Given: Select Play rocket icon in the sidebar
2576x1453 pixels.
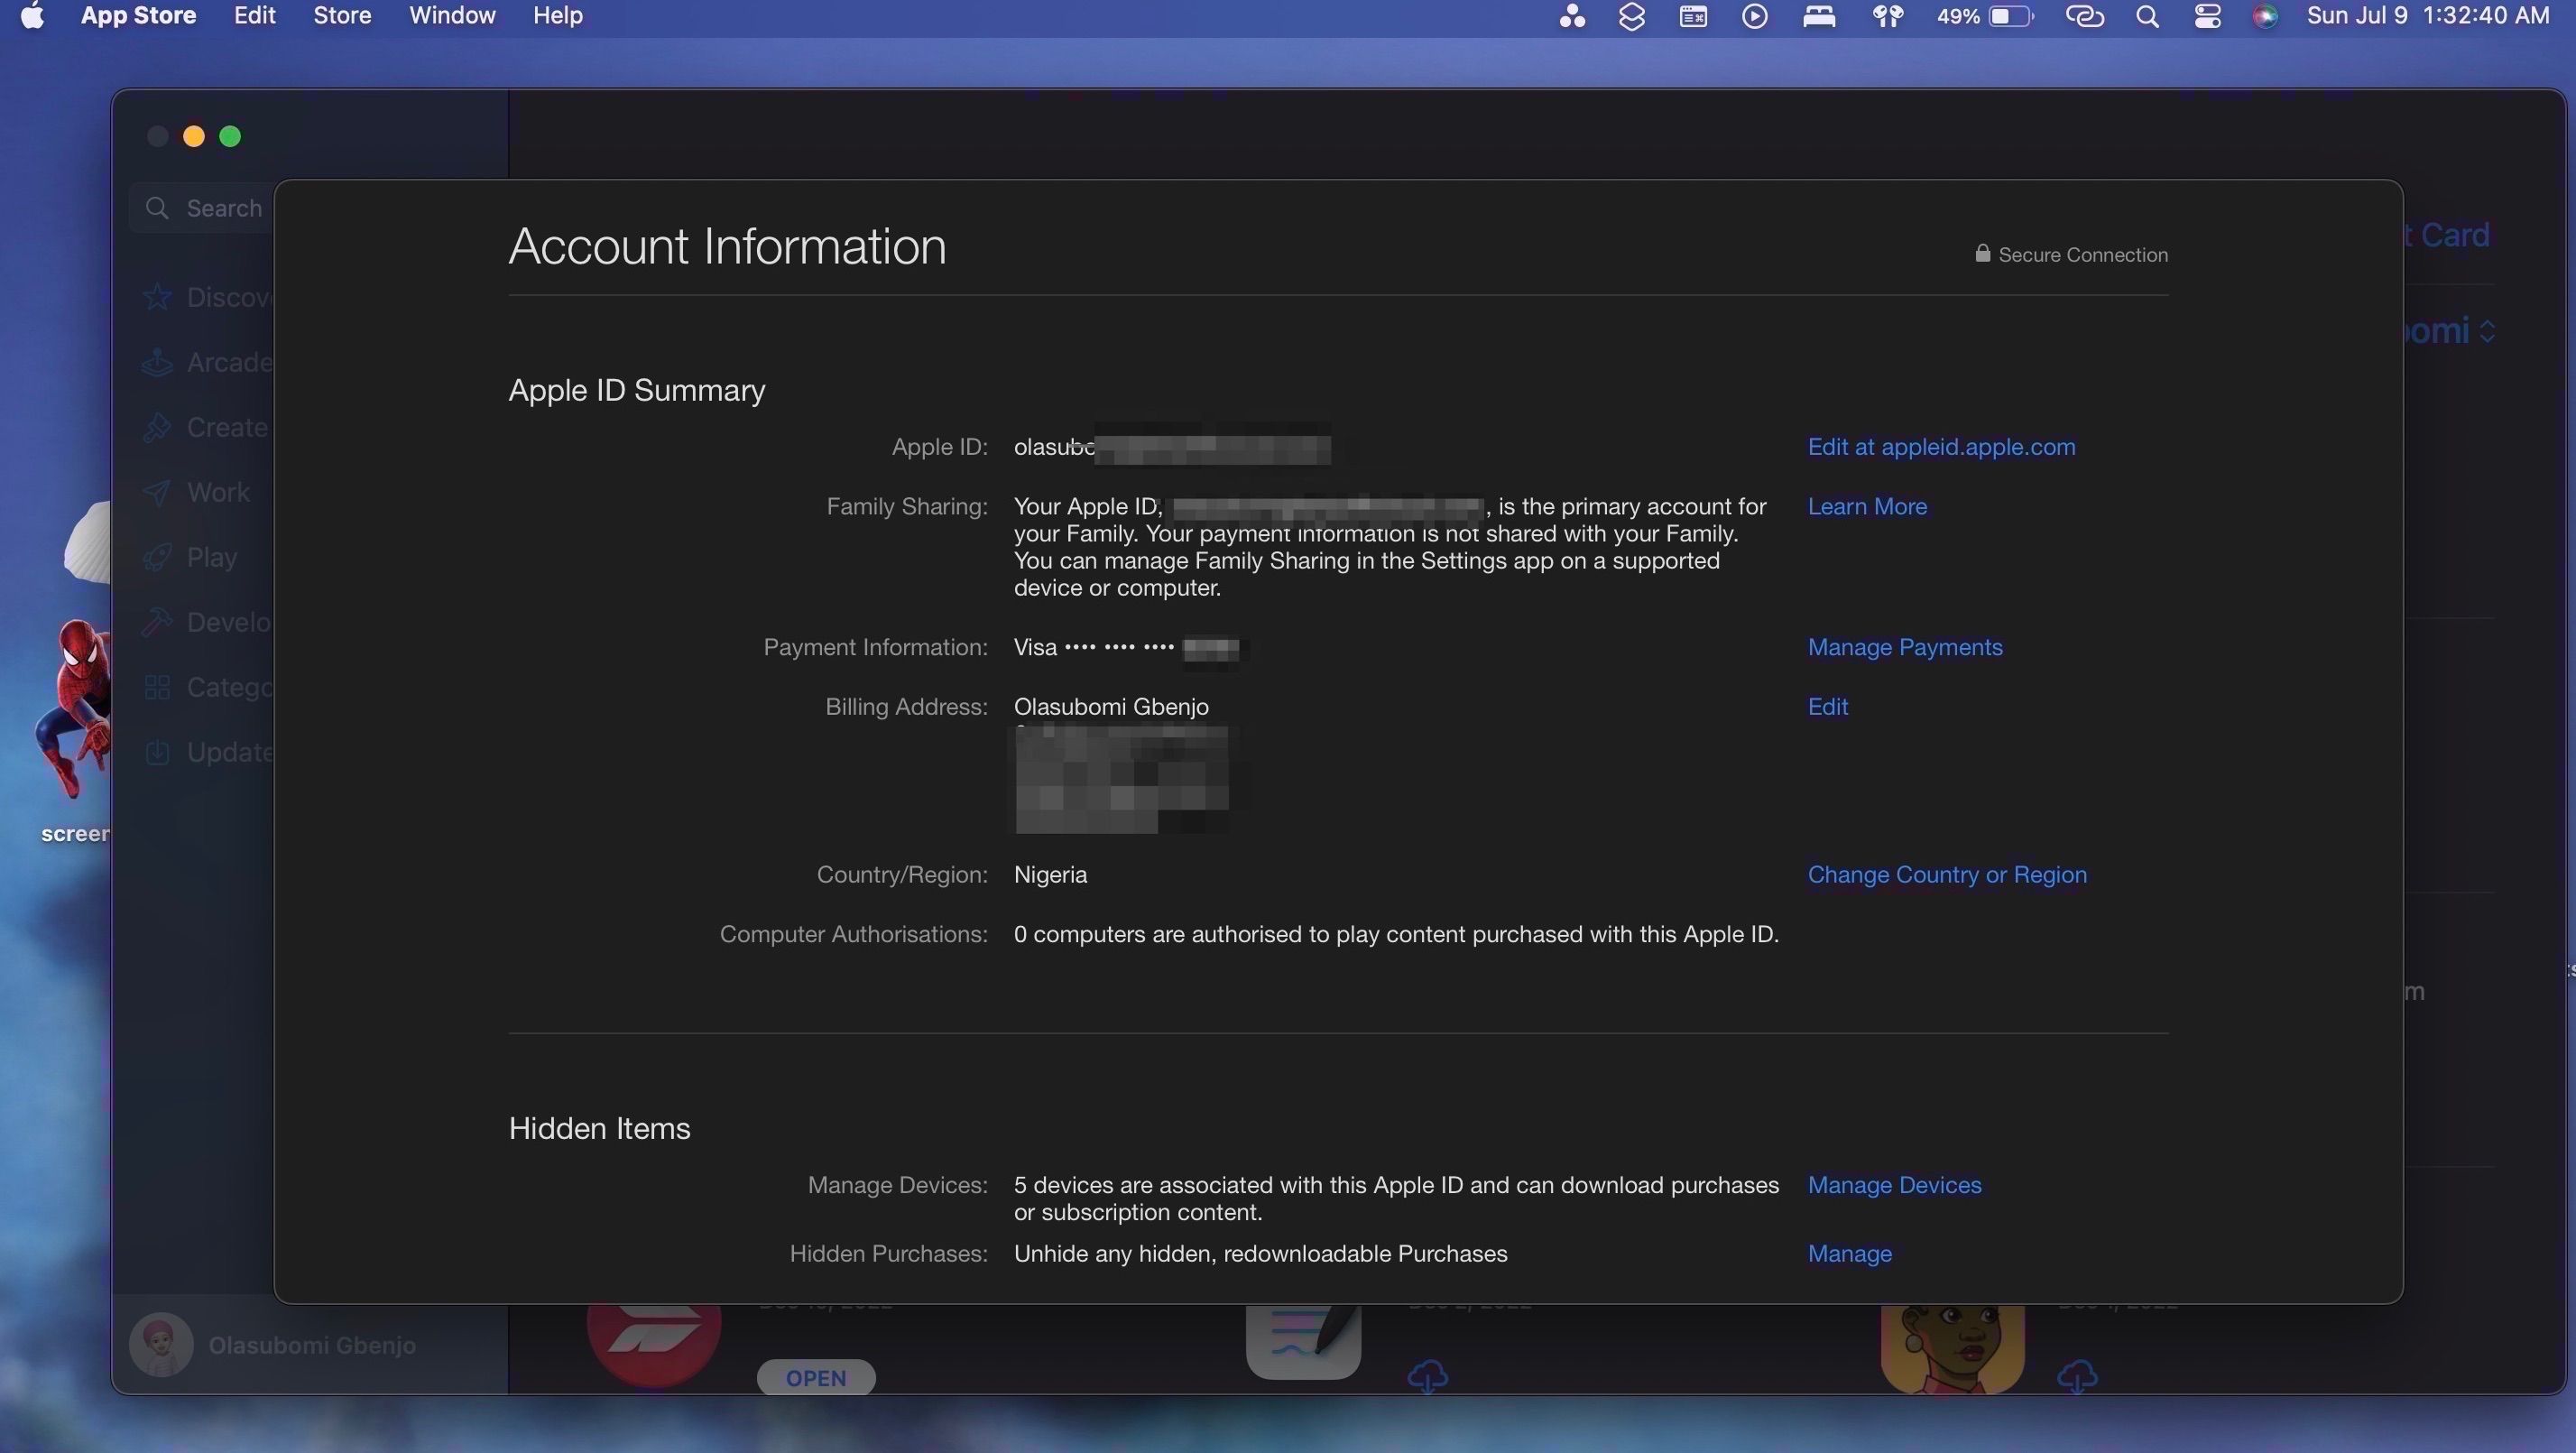Looking at the screenshot, I should click(x=157, y=557).
